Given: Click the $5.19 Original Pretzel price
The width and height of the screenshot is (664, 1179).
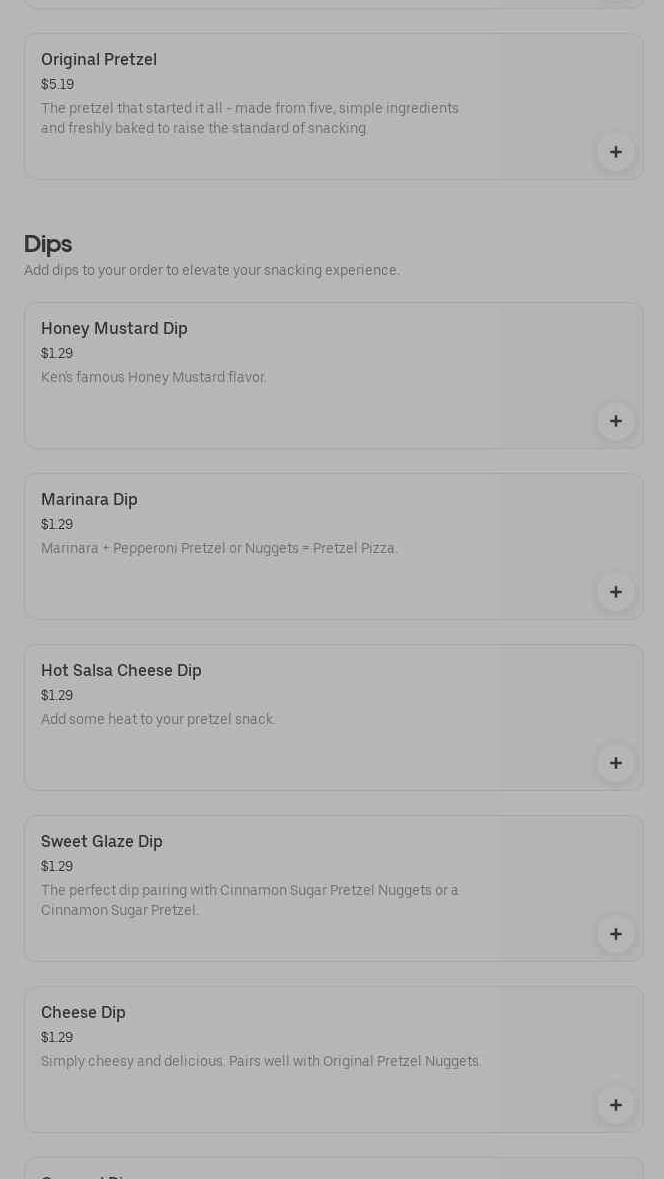Looking at the screenshot, I should pyautogui.click(x=57, y=85).
